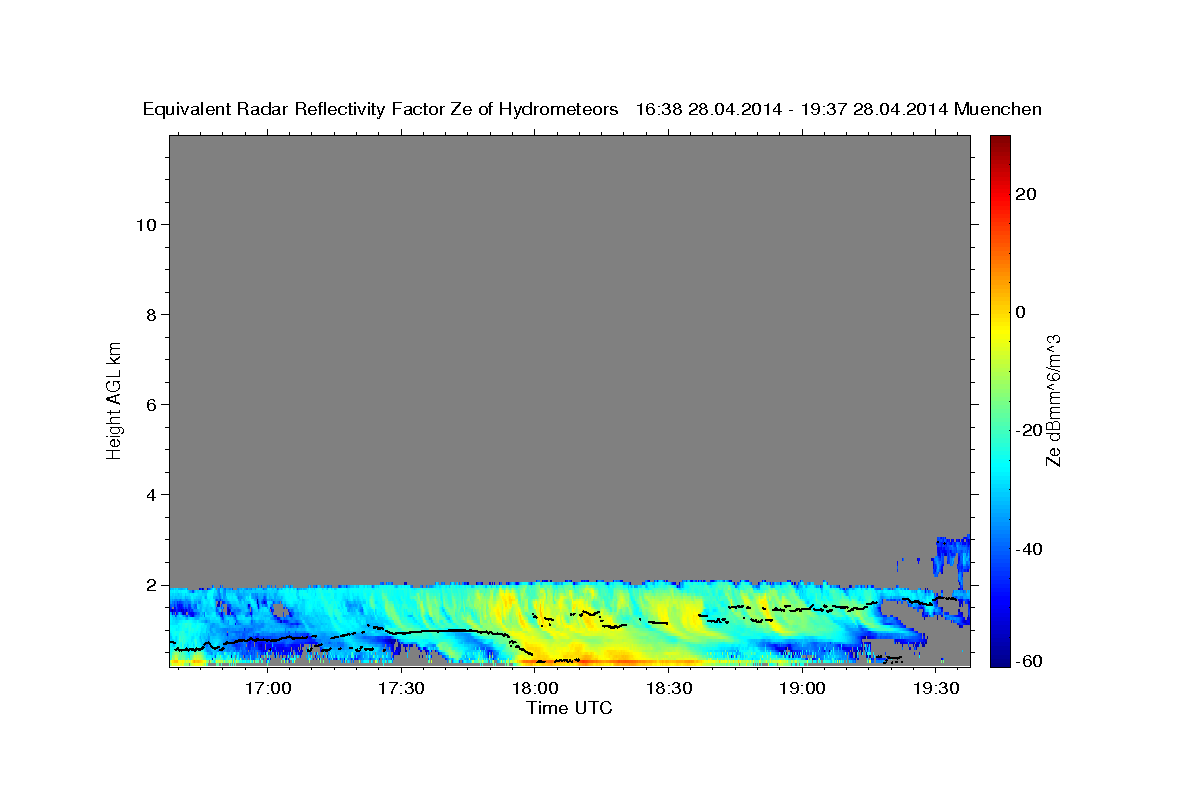Click the height tick label '8'
This screenshot has height=800, width=1200.
pyautogui.click(x=151, y=314)
